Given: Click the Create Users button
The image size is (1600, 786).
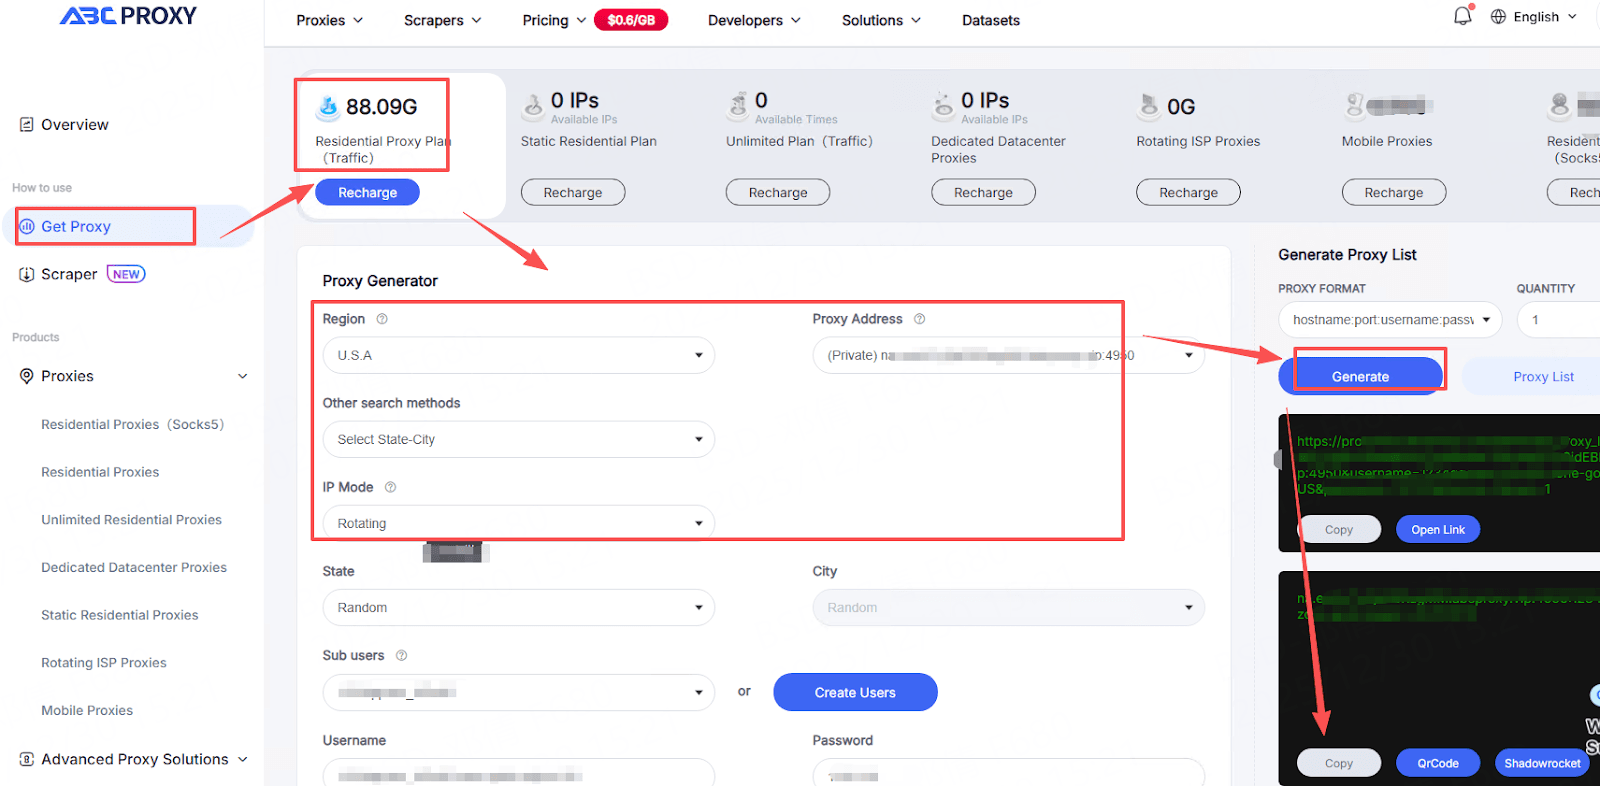Looking at the screenshot, I should (x=855, y=692).
